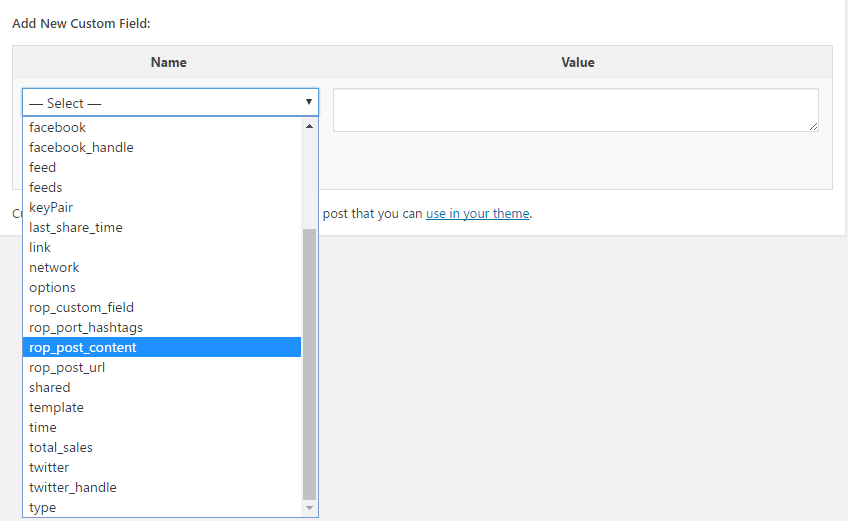This screenshot has width=848, height=521.
Task: Choose network from the list
Action: (x=54, y=267)
